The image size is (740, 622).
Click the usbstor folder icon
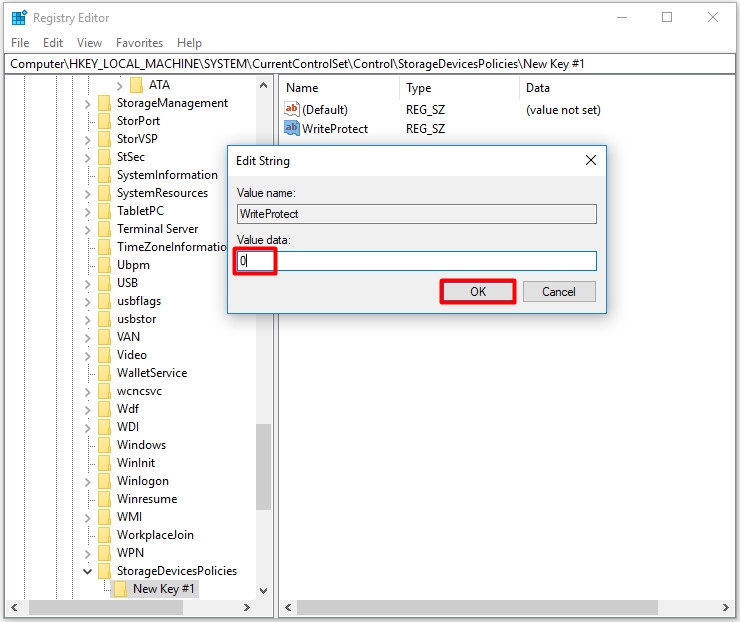(x=104, y=319)
